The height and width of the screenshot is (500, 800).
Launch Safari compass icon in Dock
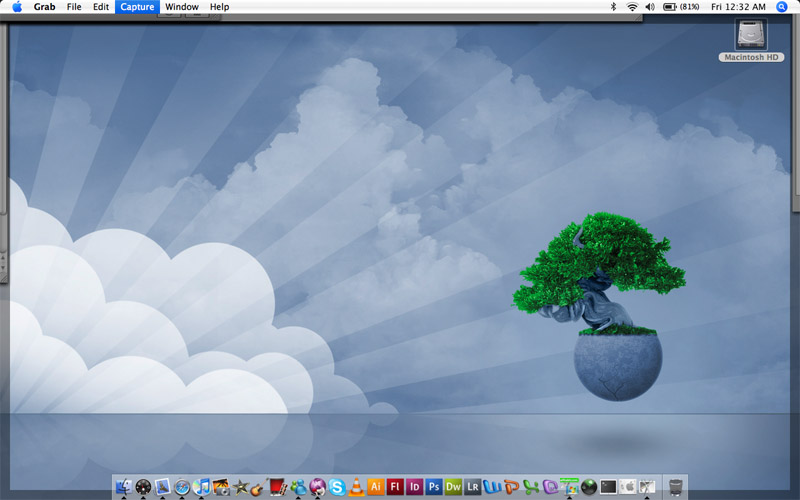182,487
